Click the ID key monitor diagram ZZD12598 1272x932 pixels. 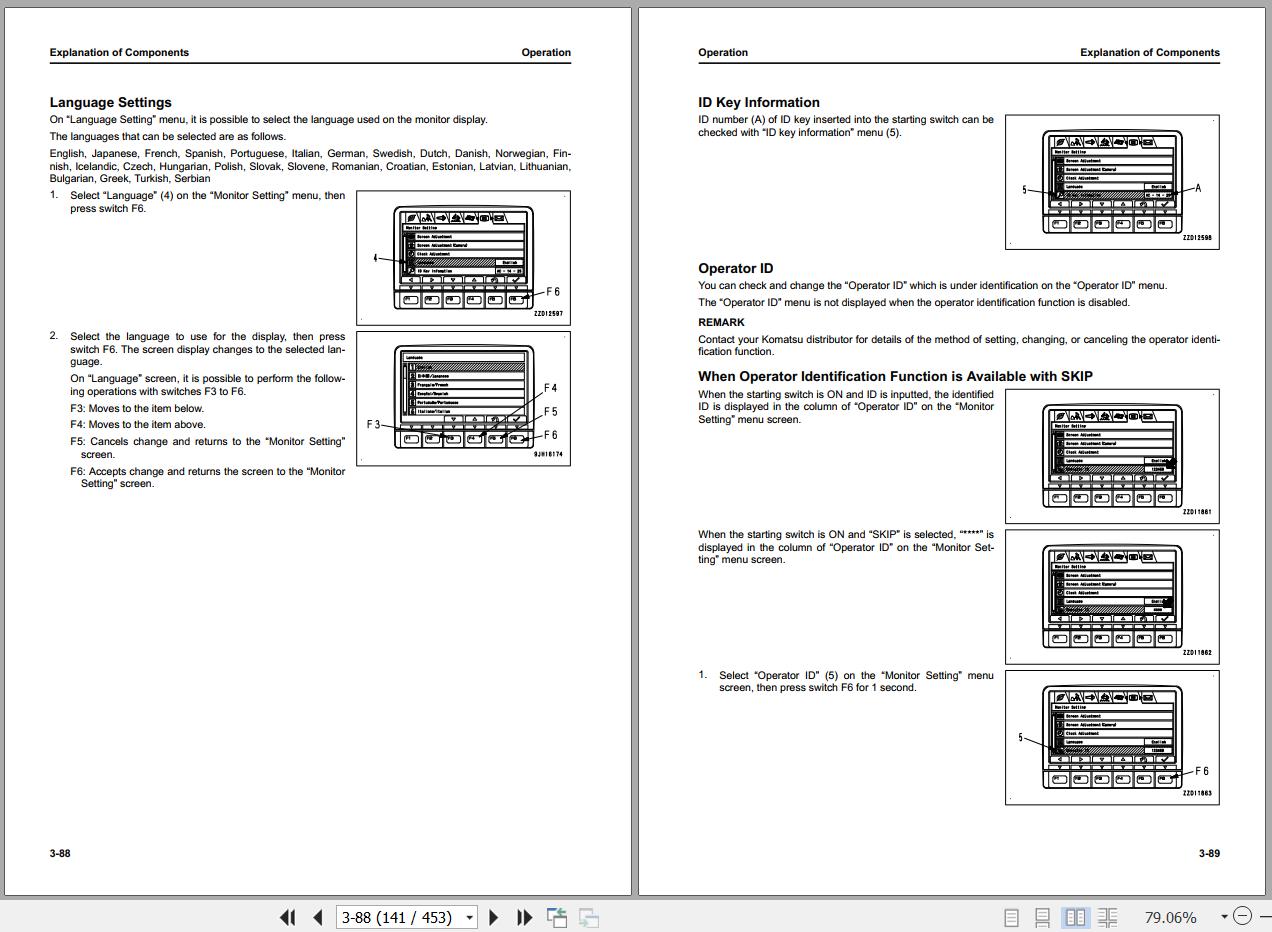click(x=1112, y=182)
